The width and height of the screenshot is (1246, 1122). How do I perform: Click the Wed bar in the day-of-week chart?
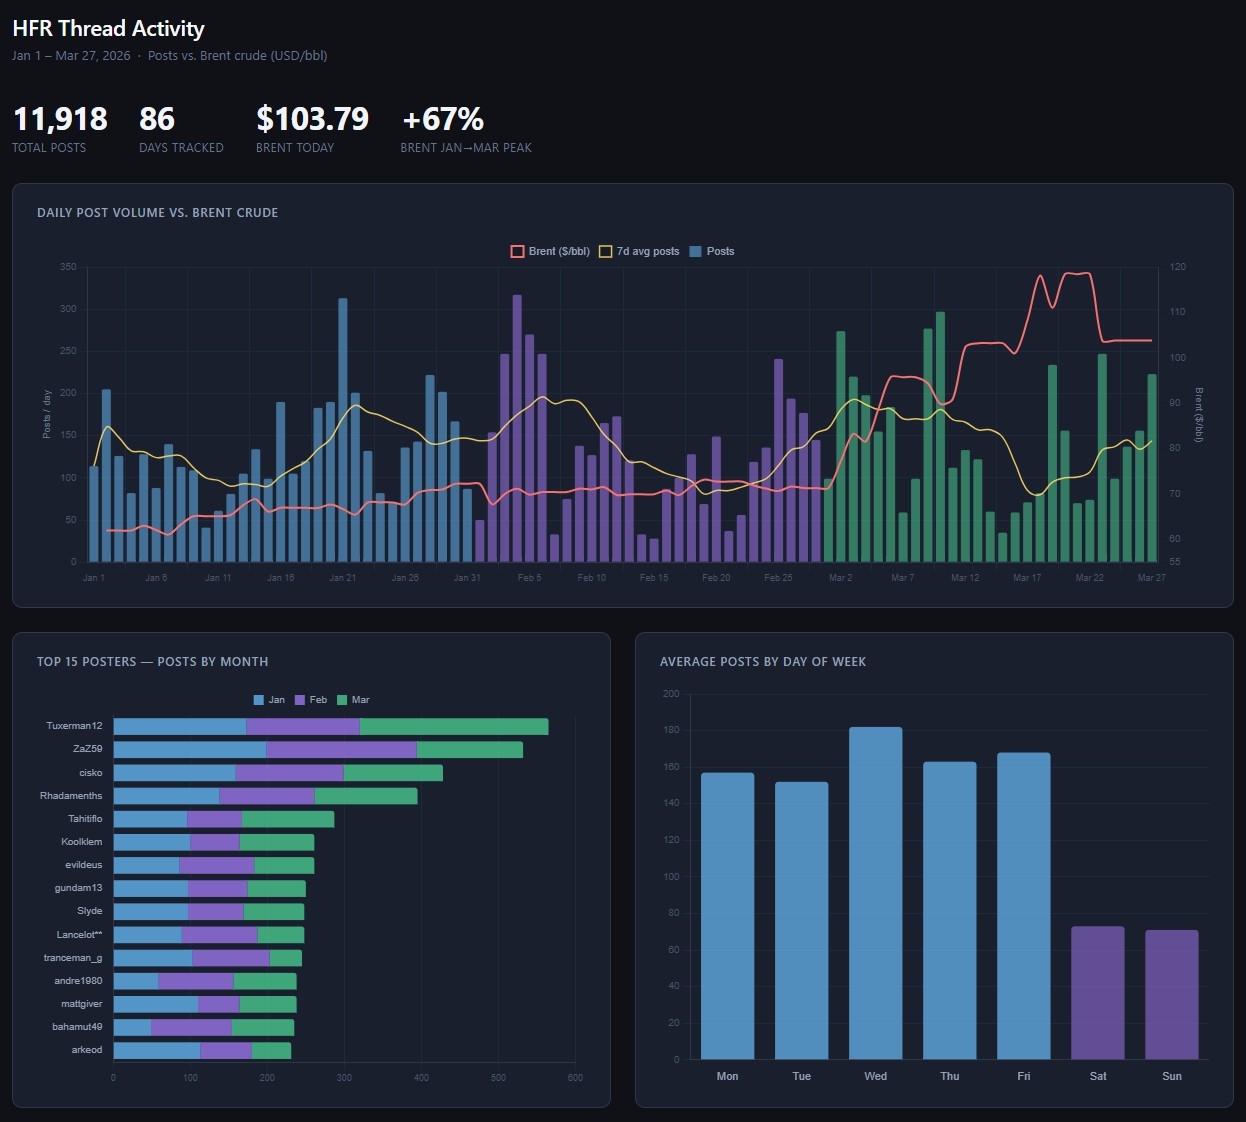875,892
